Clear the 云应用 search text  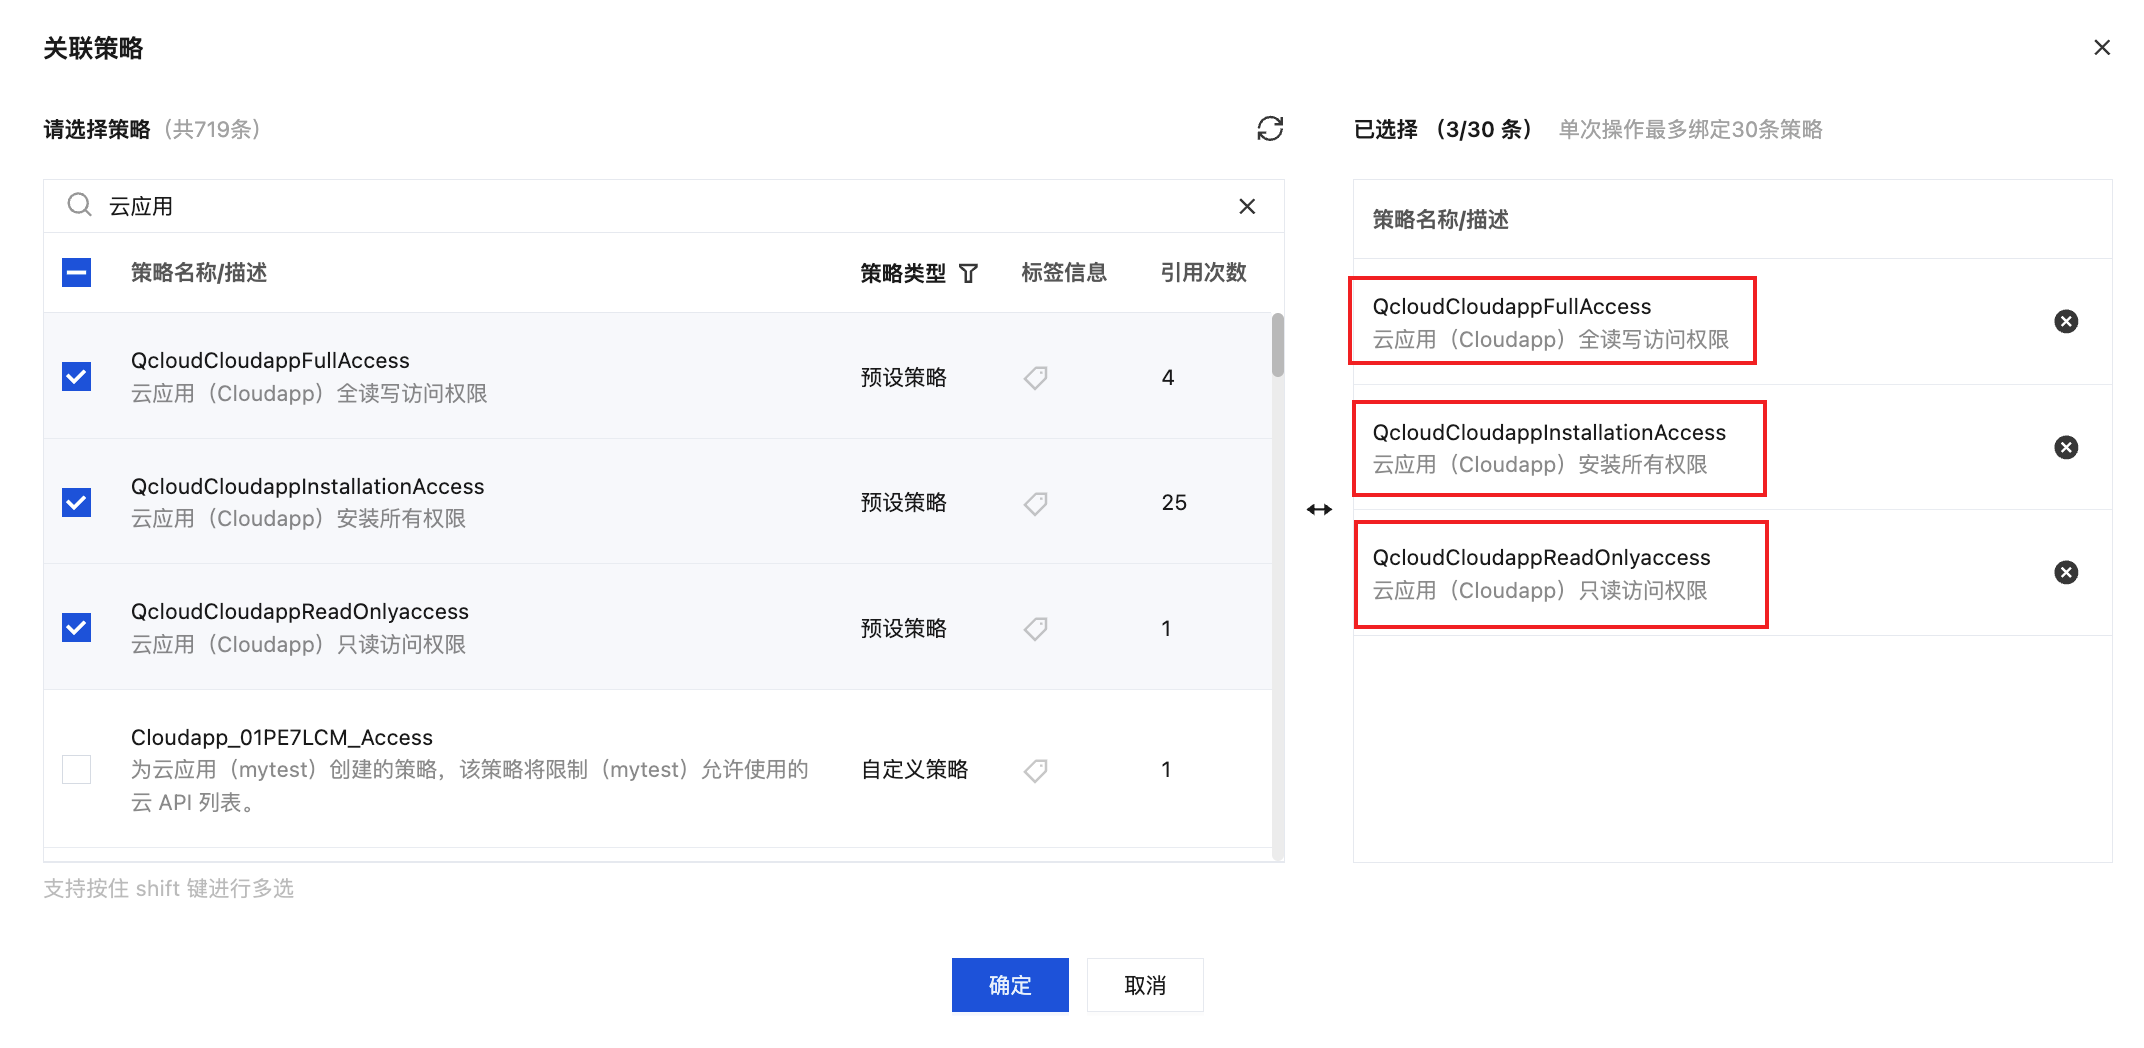coord(1247,206)
